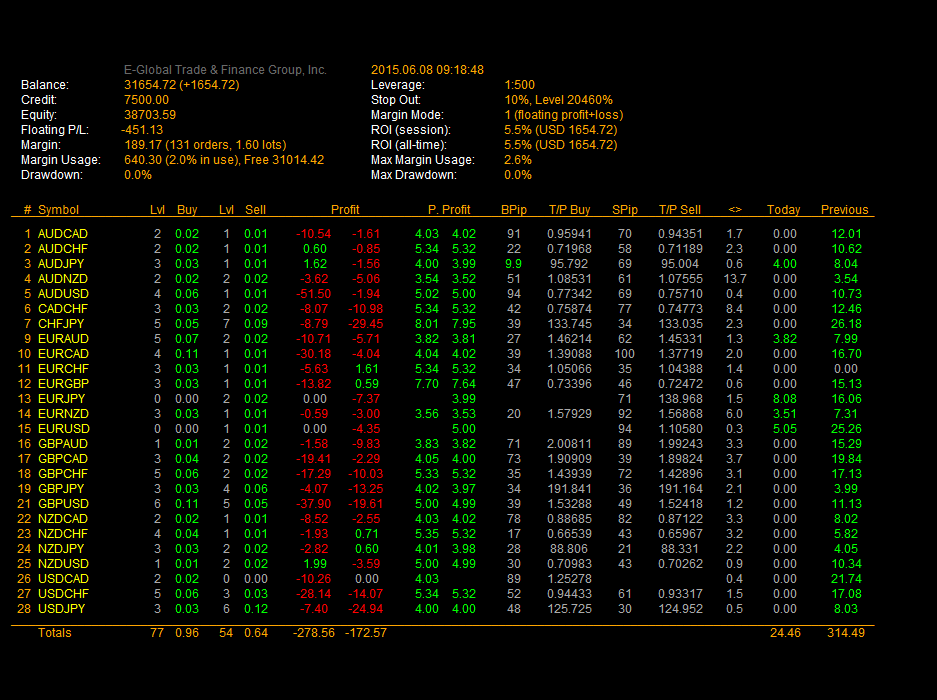
Task: Select the AUDCAD symbol row
Action: [x=62, y=234]
